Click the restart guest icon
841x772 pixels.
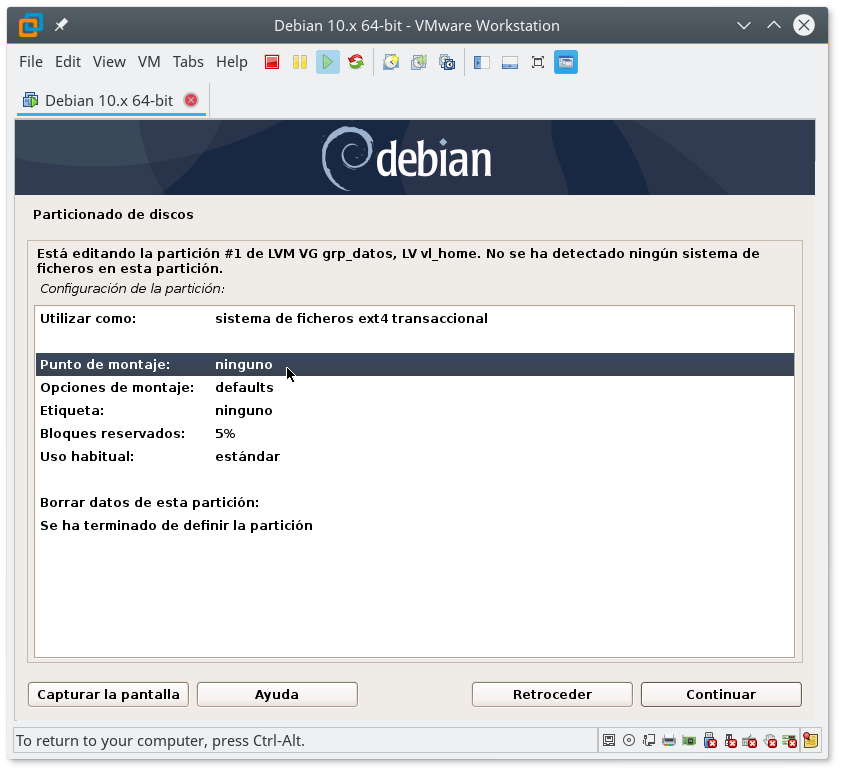(x=356, y=62)
